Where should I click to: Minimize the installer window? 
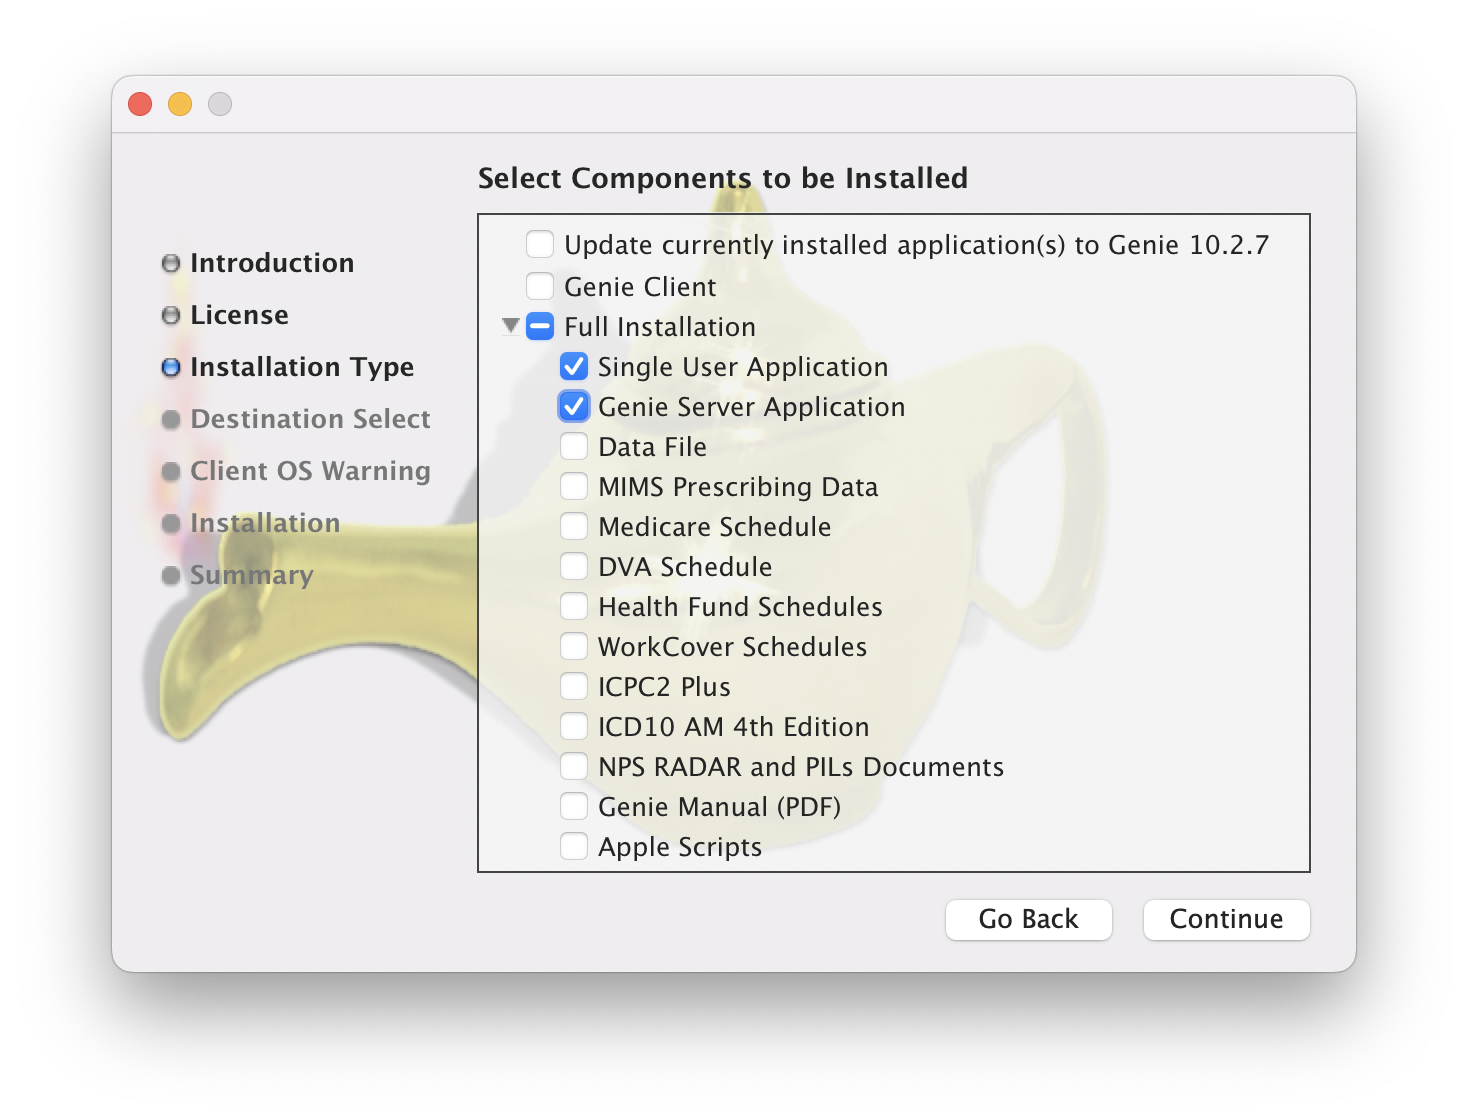tap(180, 104)
